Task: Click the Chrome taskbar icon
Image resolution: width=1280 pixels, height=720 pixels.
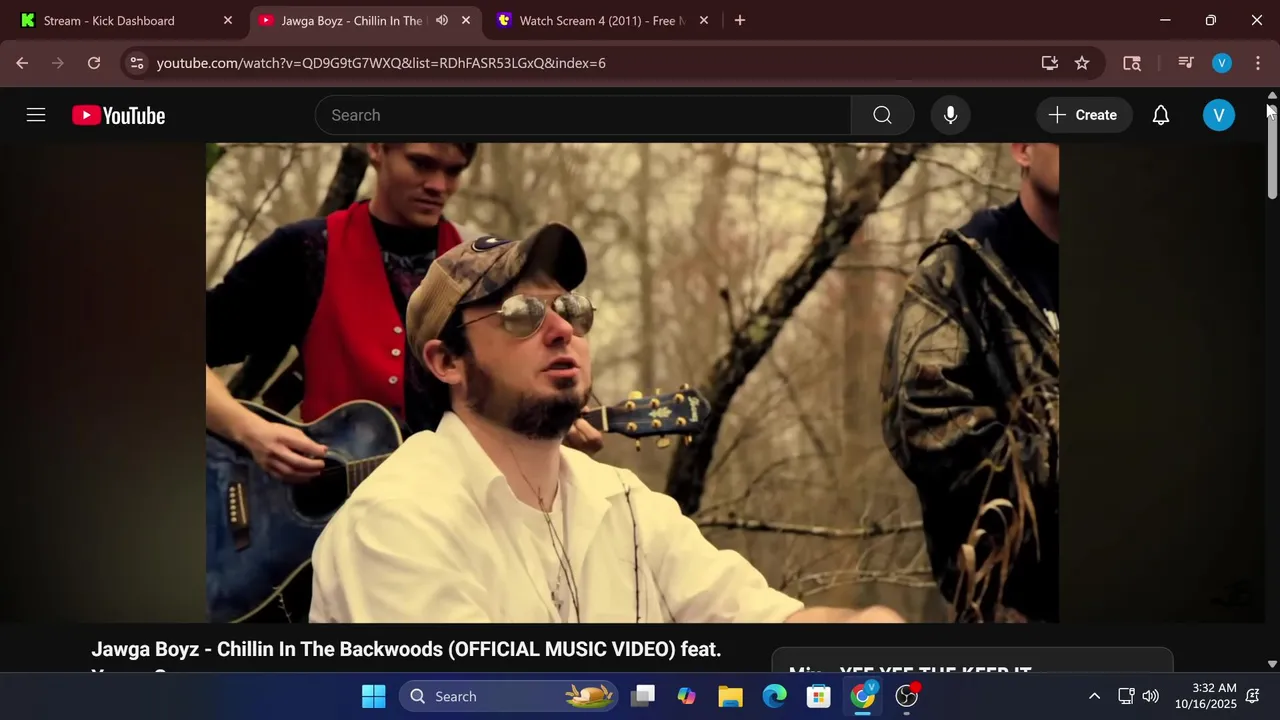Action: click(x=862, y=696)
